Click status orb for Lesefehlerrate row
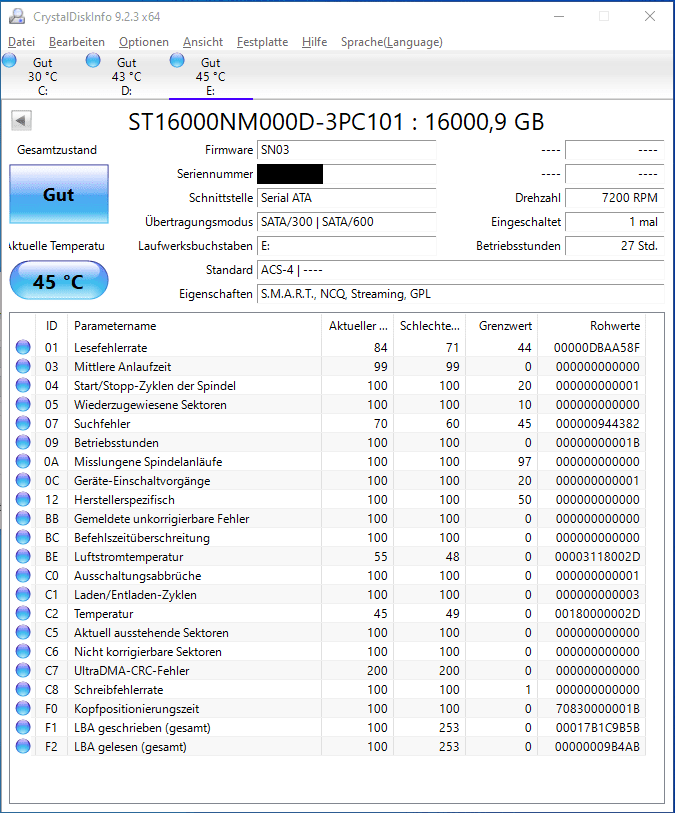 tap(23, 347)
